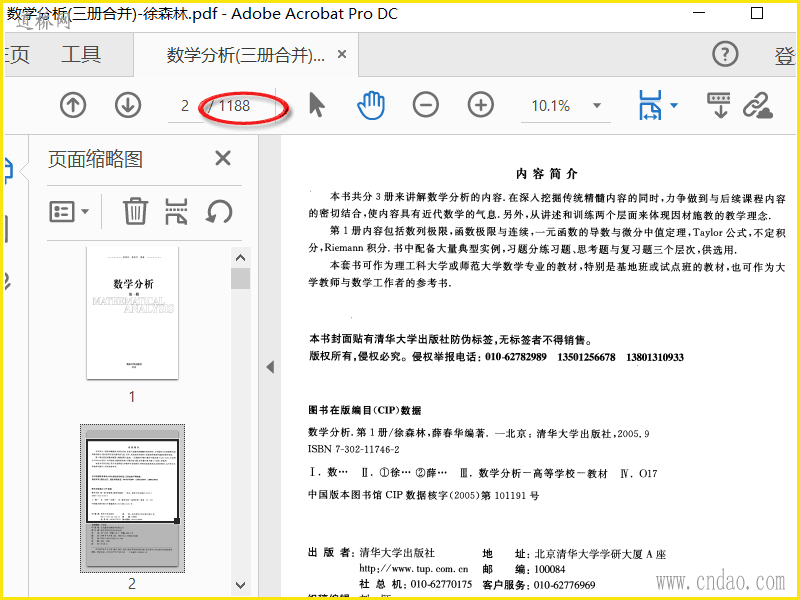Select page 1 thumbnail
This screenshot has height=600, width=800.
tap(132, 313)
